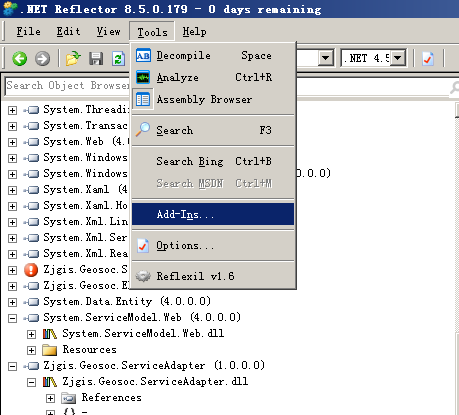The height and width of the screenshot is (415, 459).
Task: Collapse the System.ServiceModel.Web (4.0.0.0) node
Action: coord(12,318)
